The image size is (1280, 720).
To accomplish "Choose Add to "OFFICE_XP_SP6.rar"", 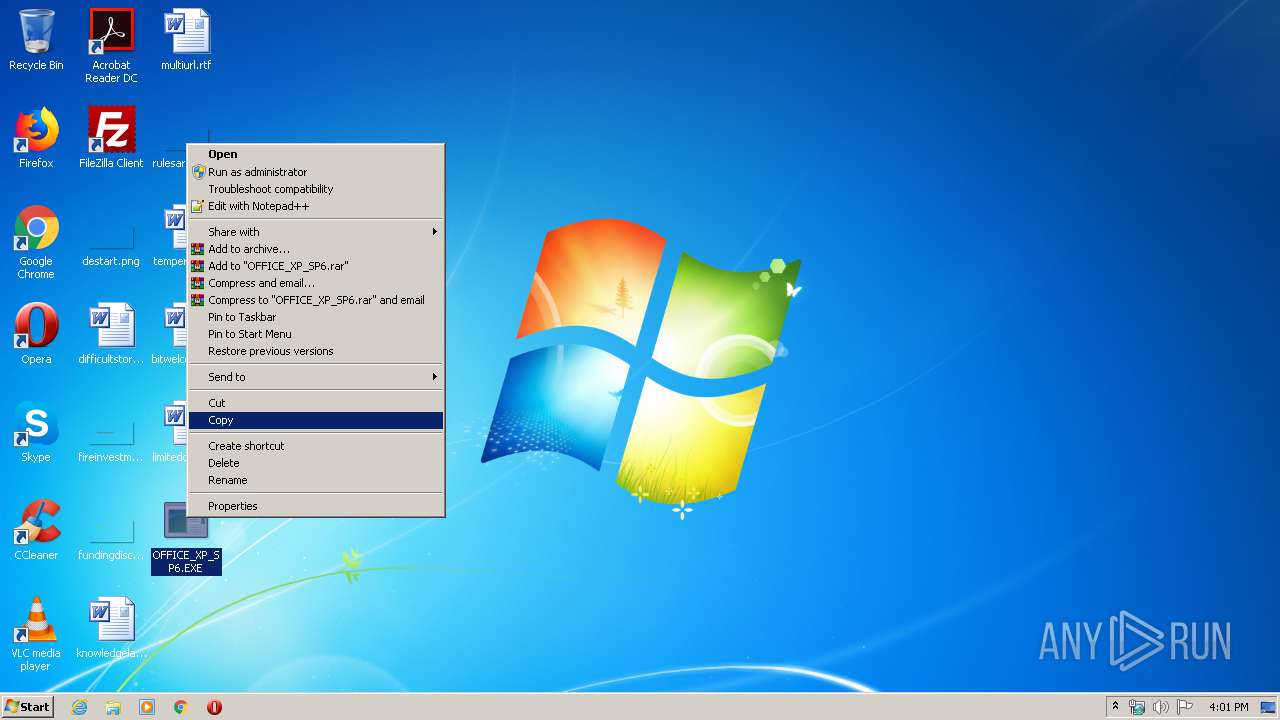I will pos(316,266).
